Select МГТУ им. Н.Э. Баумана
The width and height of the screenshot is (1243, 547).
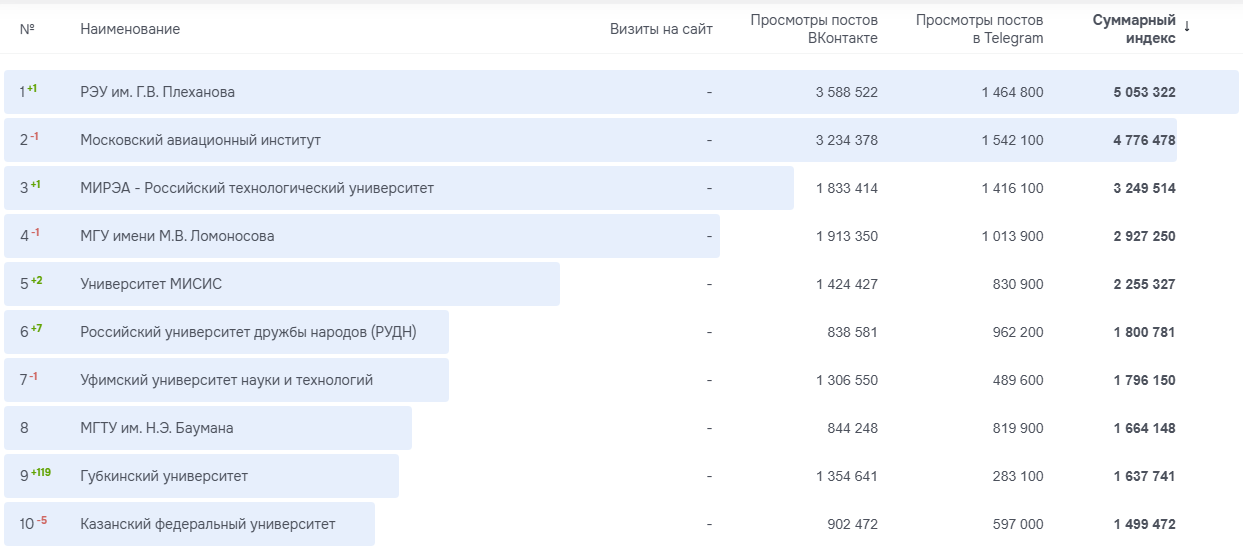156,428
